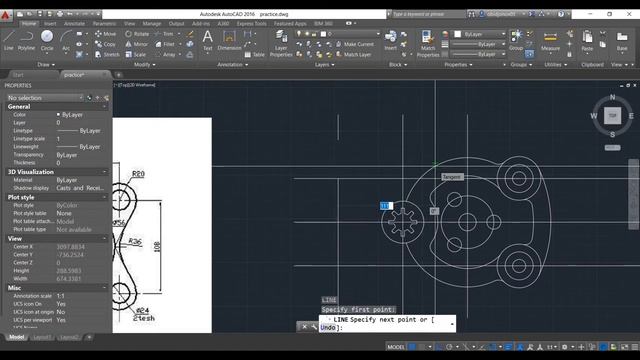
Task: Click the MODEL status bar button
Action: tap(396, 347)
